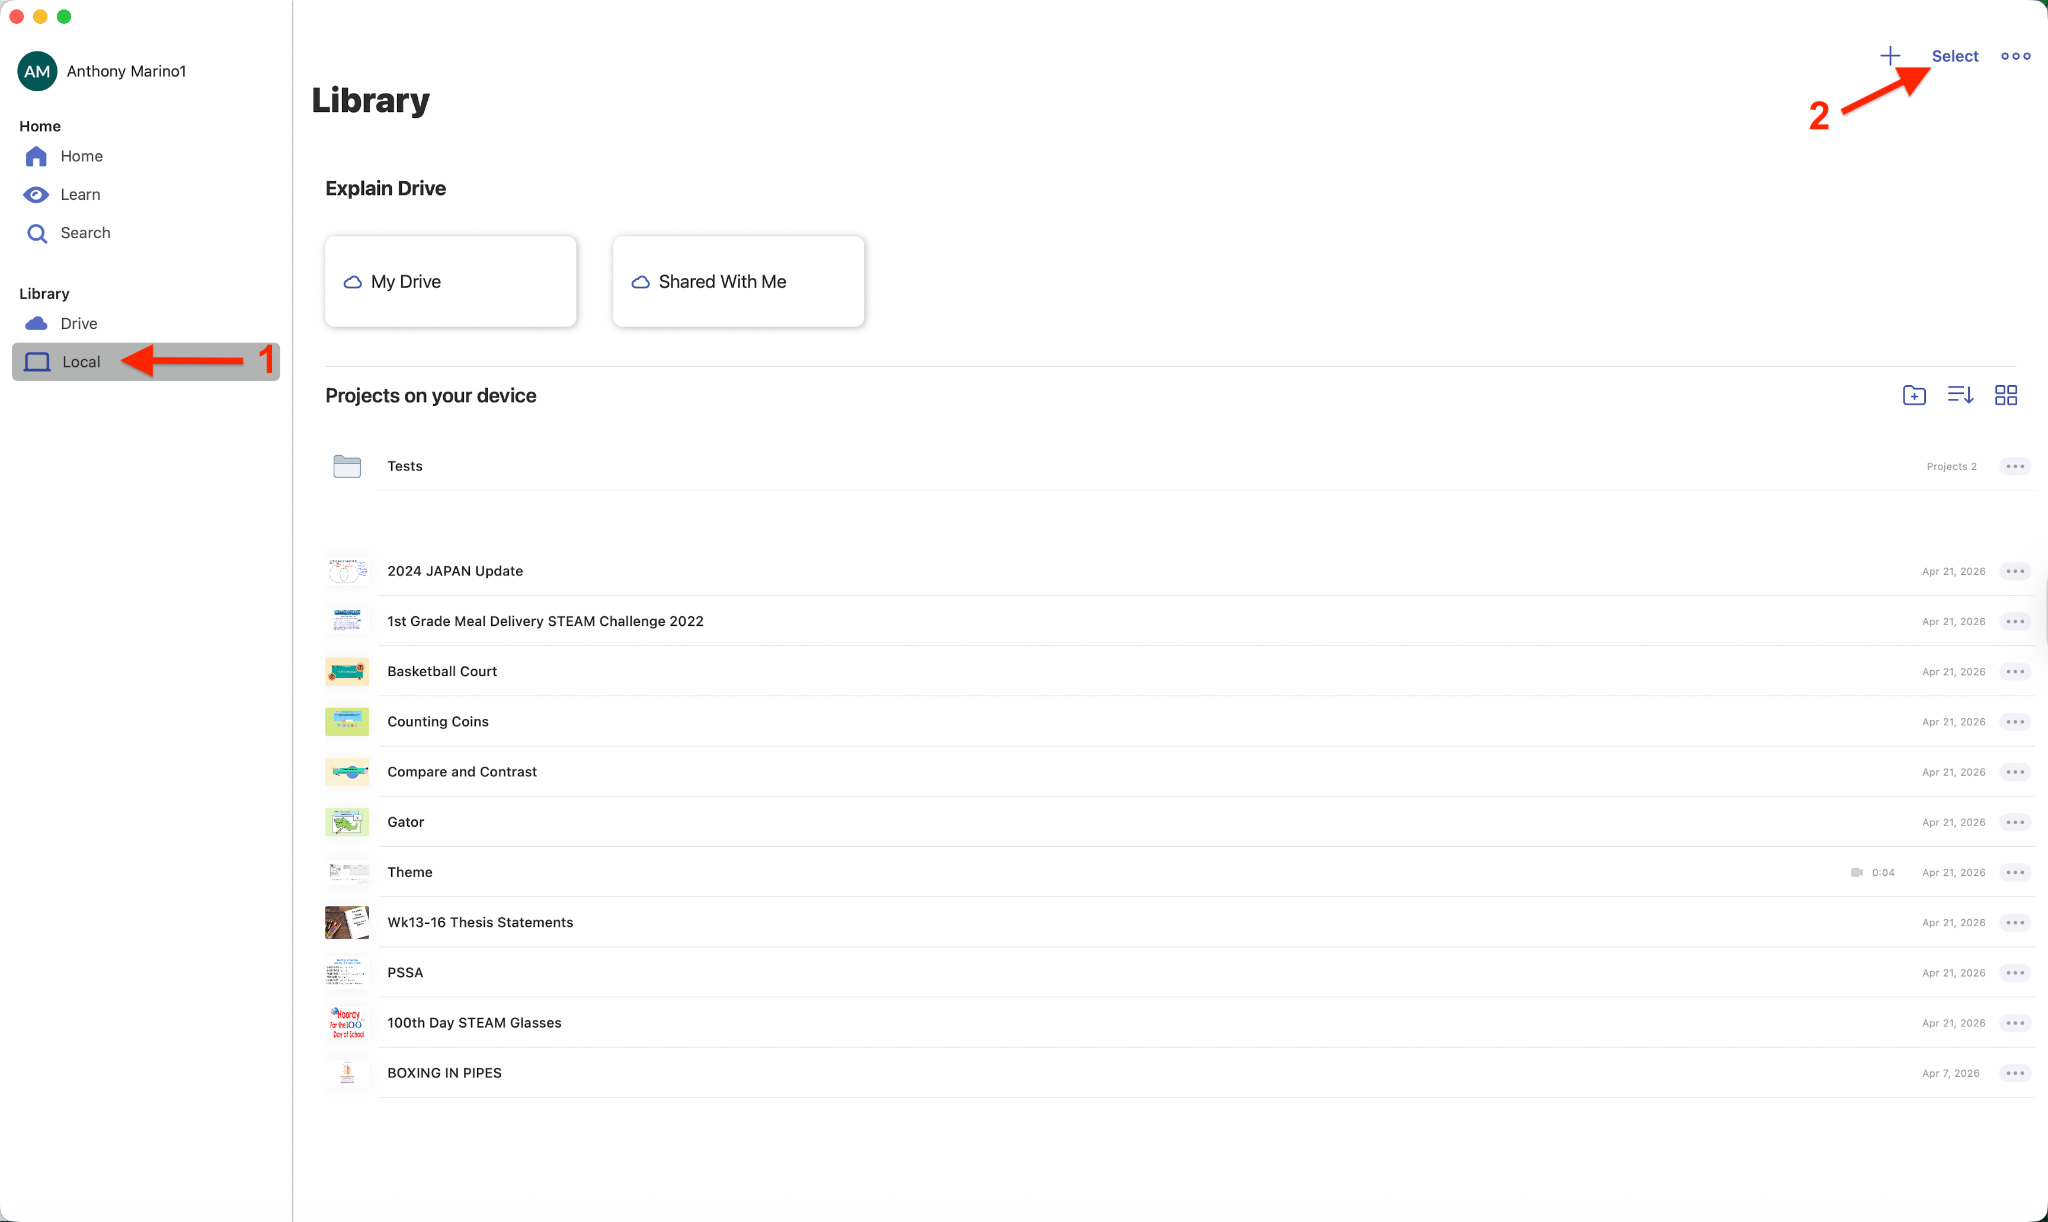Viewport: 2048px width, 1222px height.
Task: Open the Tests folder icon
Action: click(347, 466)
